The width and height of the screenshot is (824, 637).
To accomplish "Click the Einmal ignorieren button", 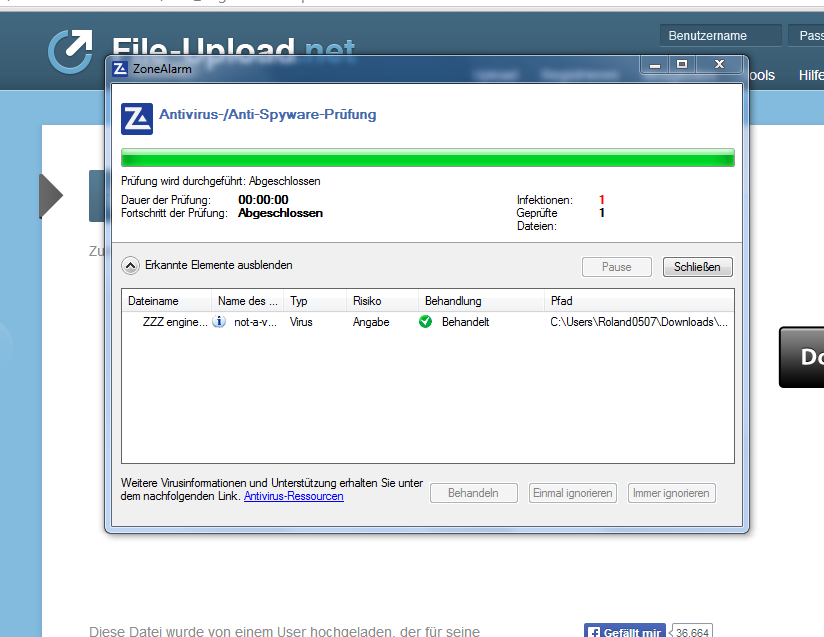I will point(572,493).
